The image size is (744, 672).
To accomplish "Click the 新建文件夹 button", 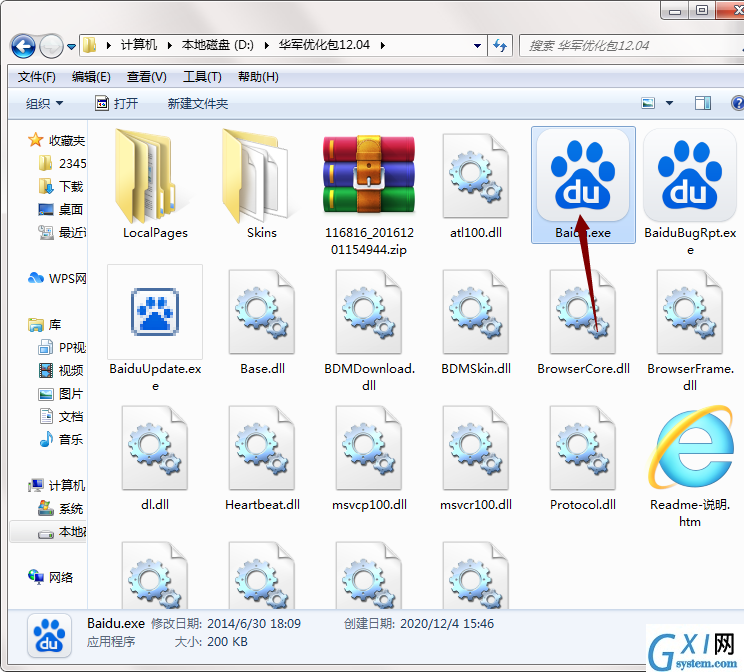I will 198,103.
